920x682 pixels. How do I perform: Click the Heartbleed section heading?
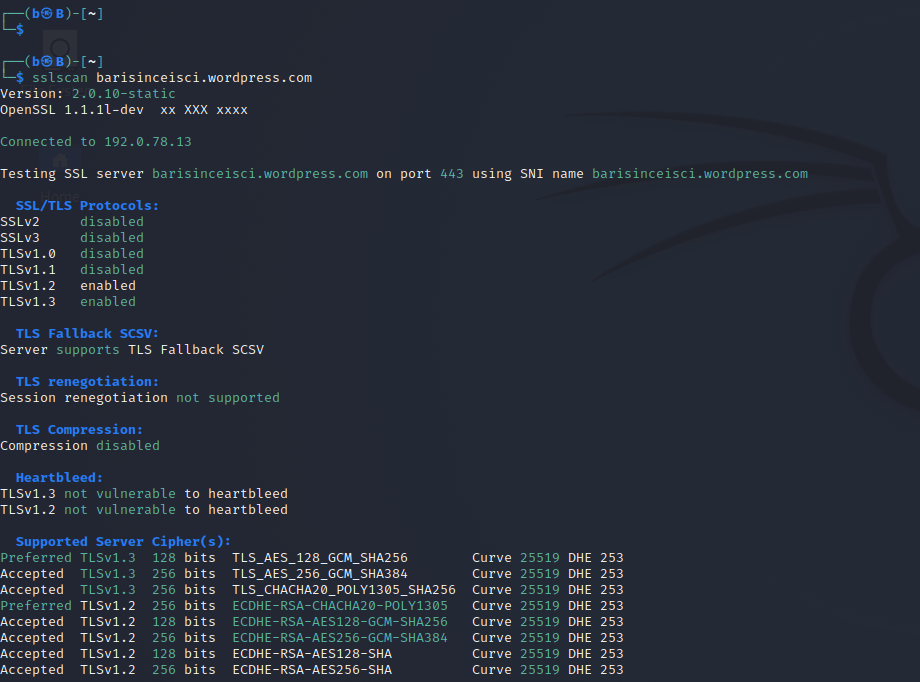coord(59,477)
